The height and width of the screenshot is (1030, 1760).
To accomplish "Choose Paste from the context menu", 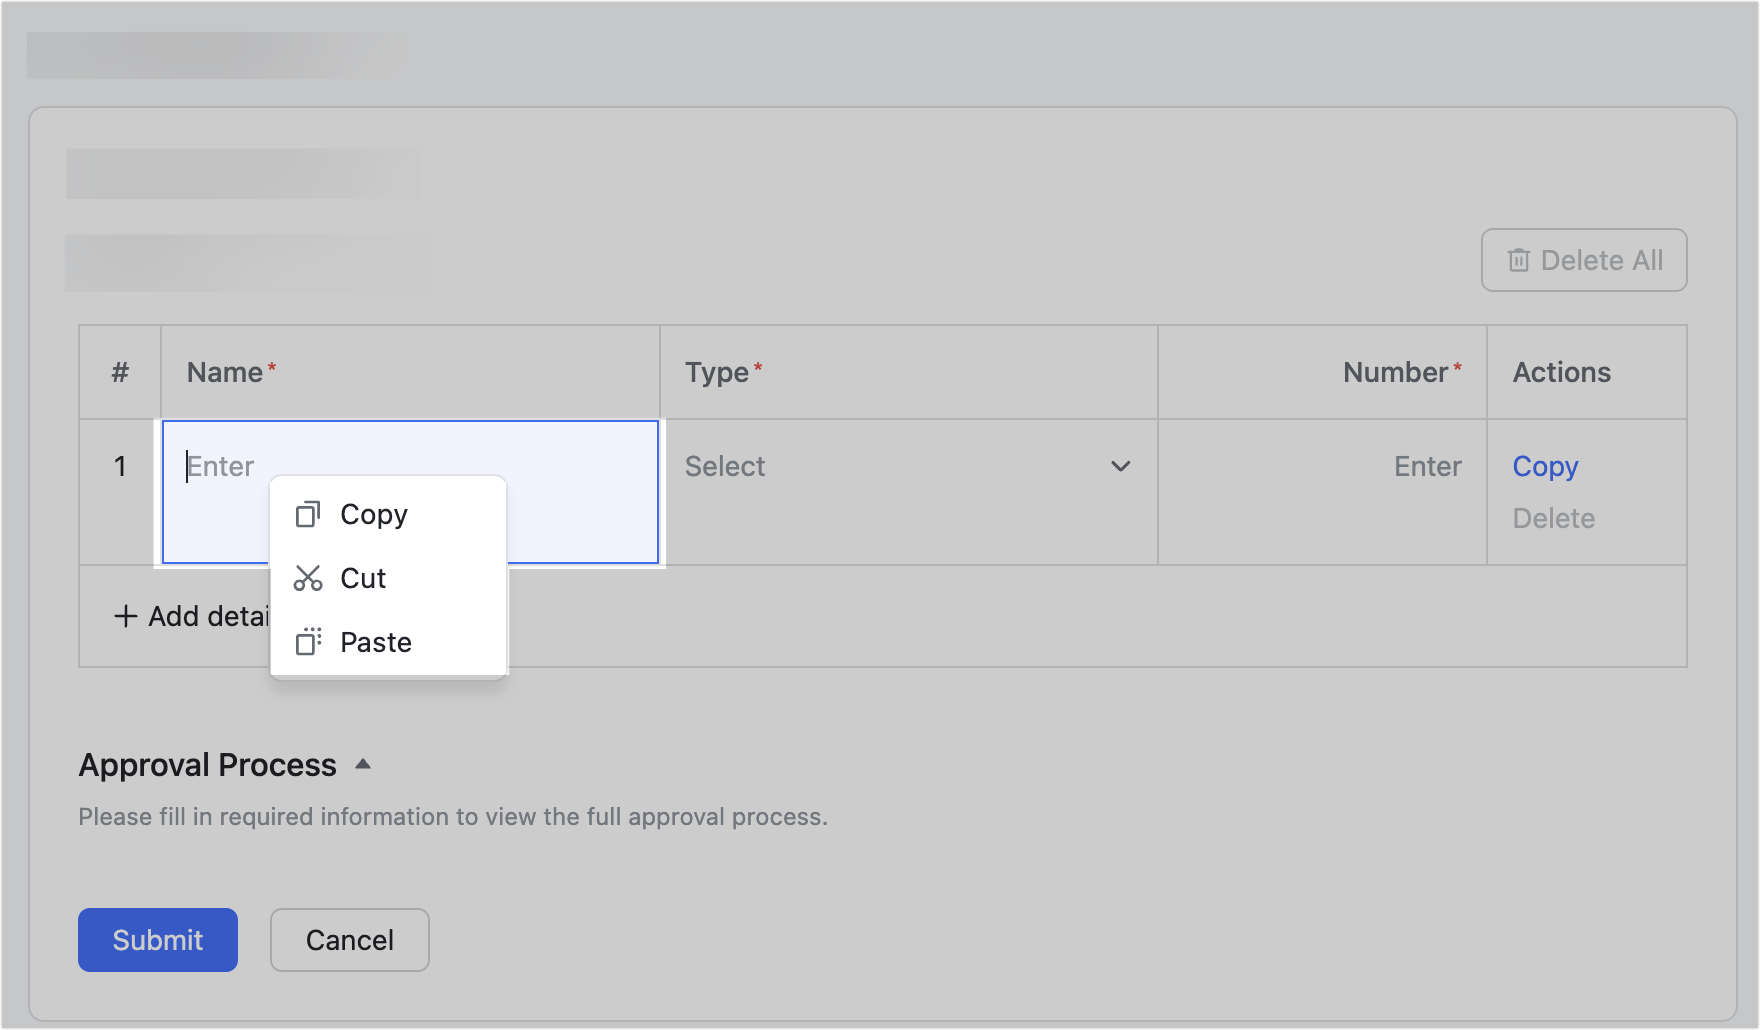I will coord(375,641).
